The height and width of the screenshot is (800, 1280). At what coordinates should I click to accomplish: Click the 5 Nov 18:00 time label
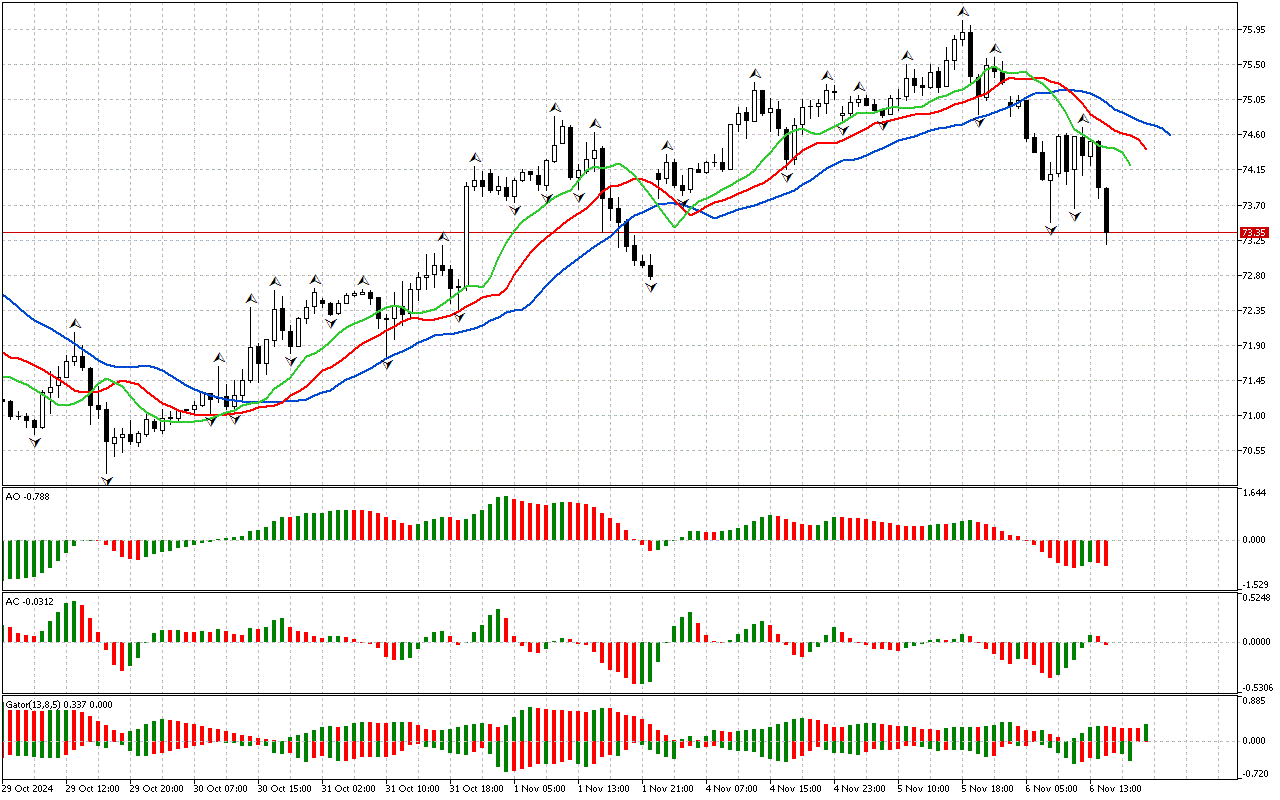click(989, 788)
